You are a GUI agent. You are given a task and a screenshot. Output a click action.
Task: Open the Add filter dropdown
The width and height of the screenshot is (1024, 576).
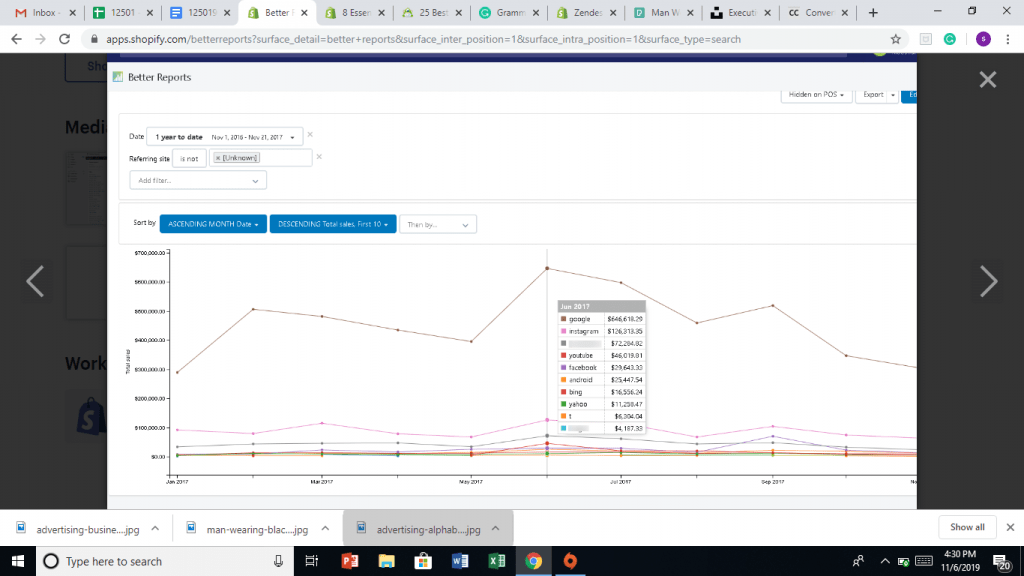[198, 180]
